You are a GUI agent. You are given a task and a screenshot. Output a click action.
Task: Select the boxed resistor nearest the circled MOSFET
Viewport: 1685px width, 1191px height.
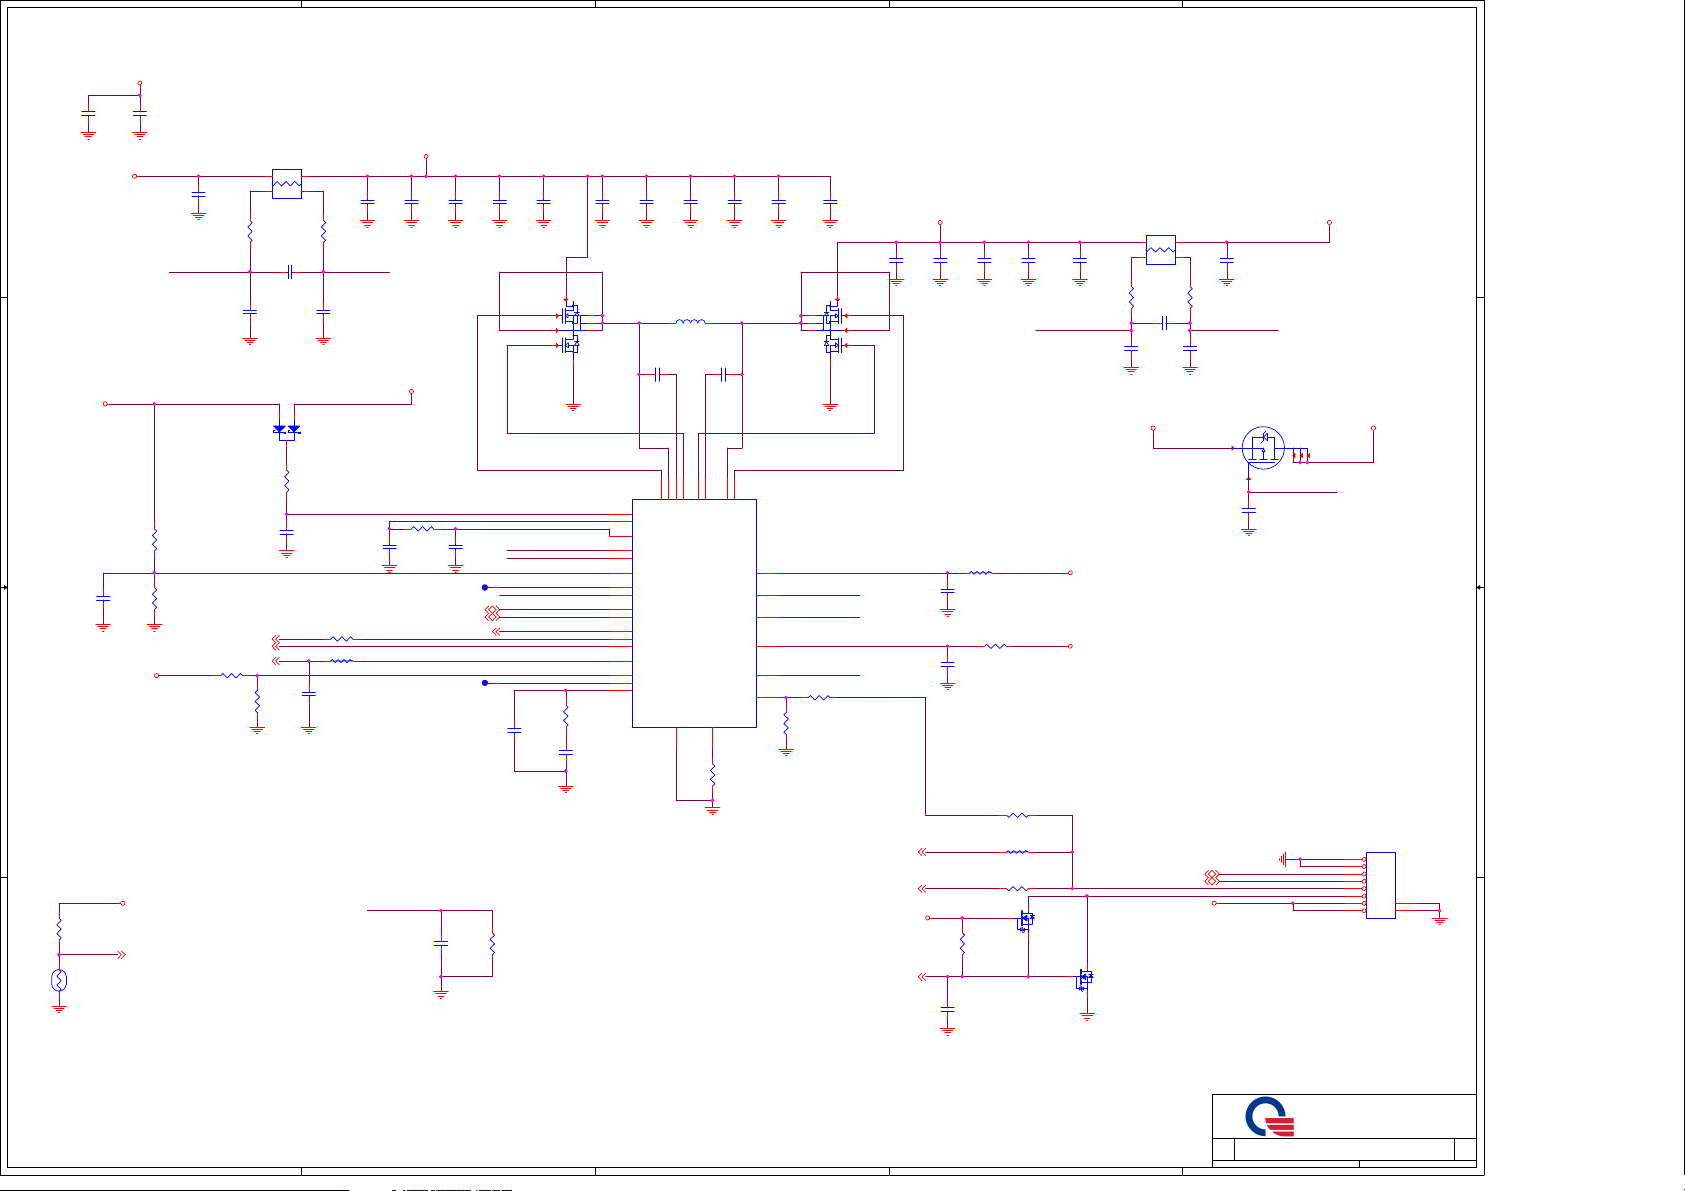pyautogui.click(x=1160, y=250)
